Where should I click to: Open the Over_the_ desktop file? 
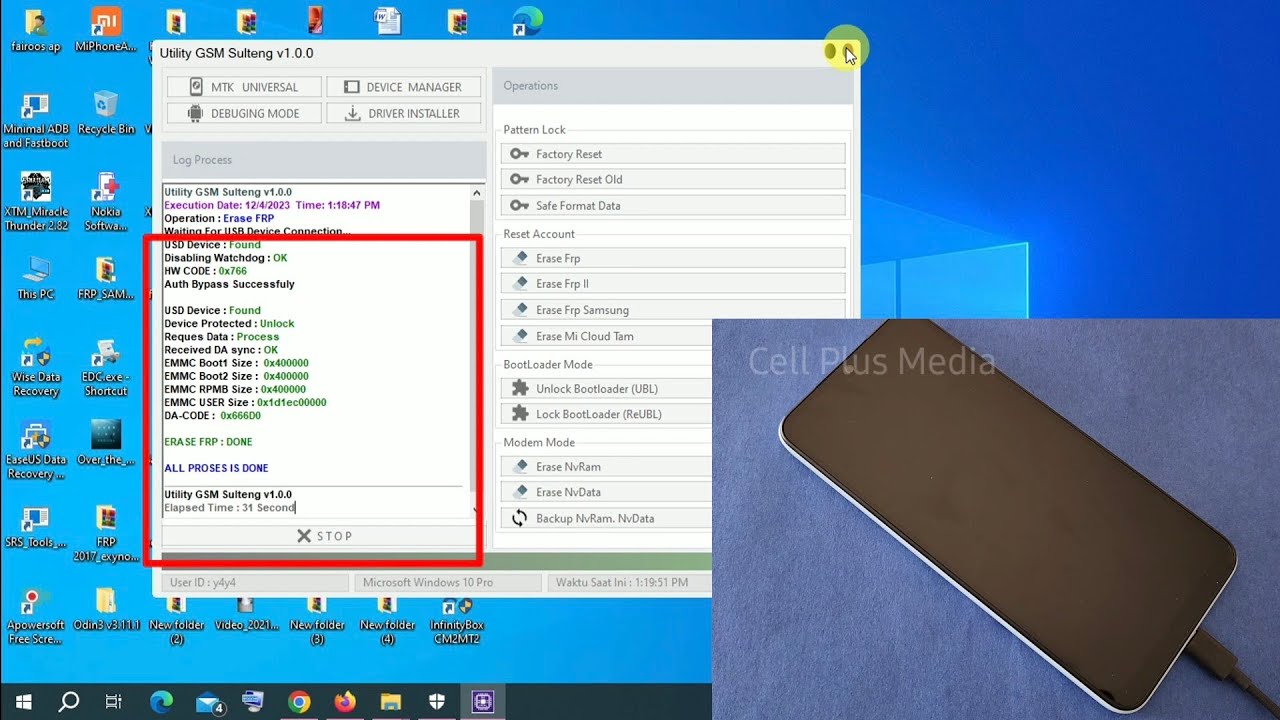pyautogui.click(x=106, y=444)
